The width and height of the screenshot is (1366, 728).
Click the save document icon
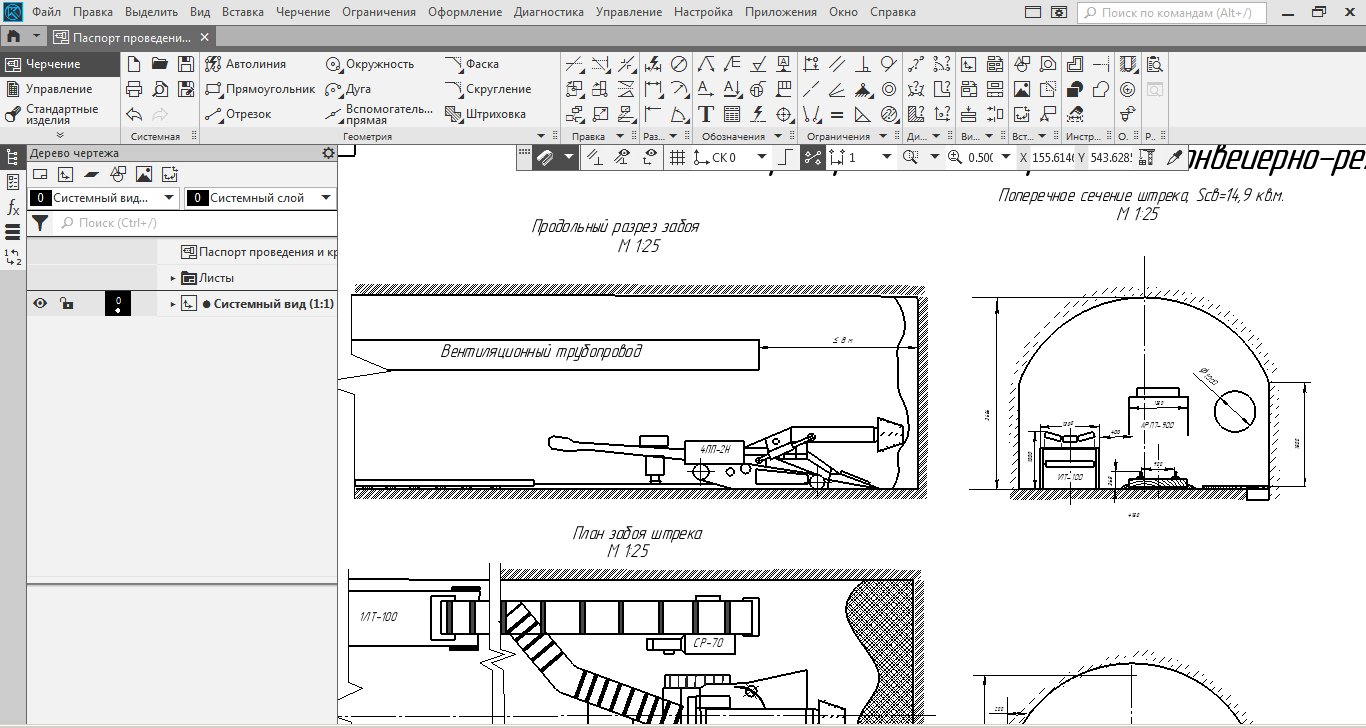186,64
